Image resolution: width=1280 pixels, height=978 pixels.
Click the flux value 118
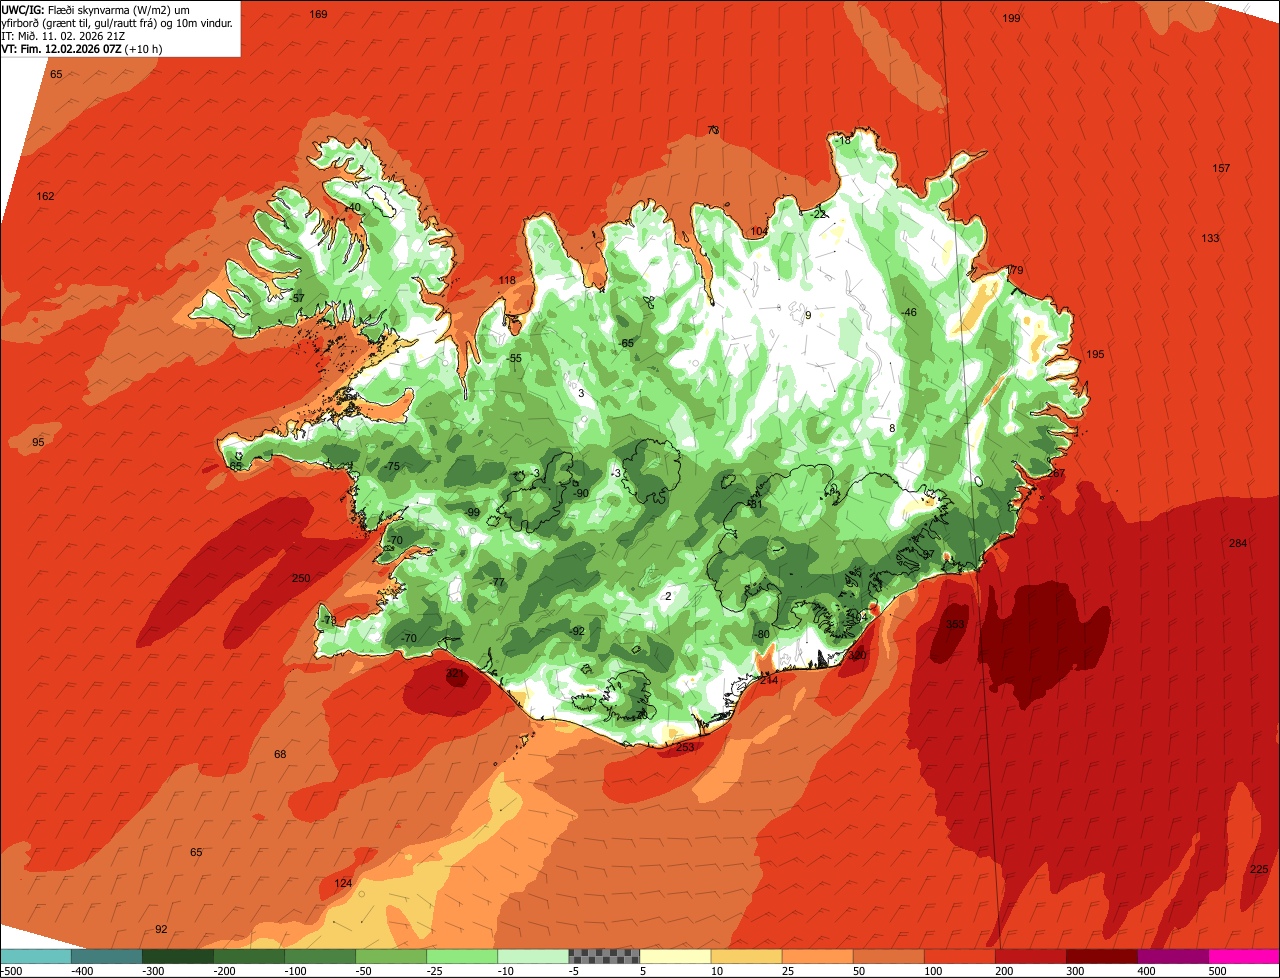(507, 280)
